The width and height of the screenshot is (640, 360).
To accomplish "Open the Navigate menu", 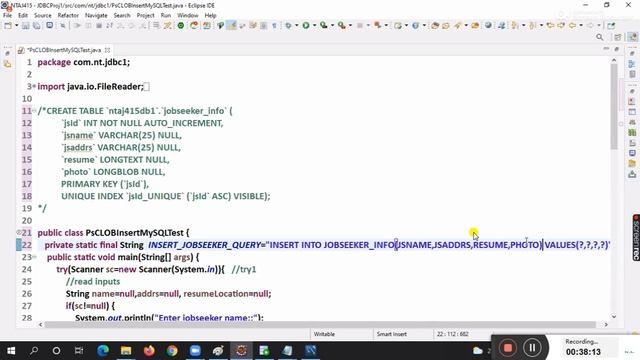I will [x=96, y=16].
